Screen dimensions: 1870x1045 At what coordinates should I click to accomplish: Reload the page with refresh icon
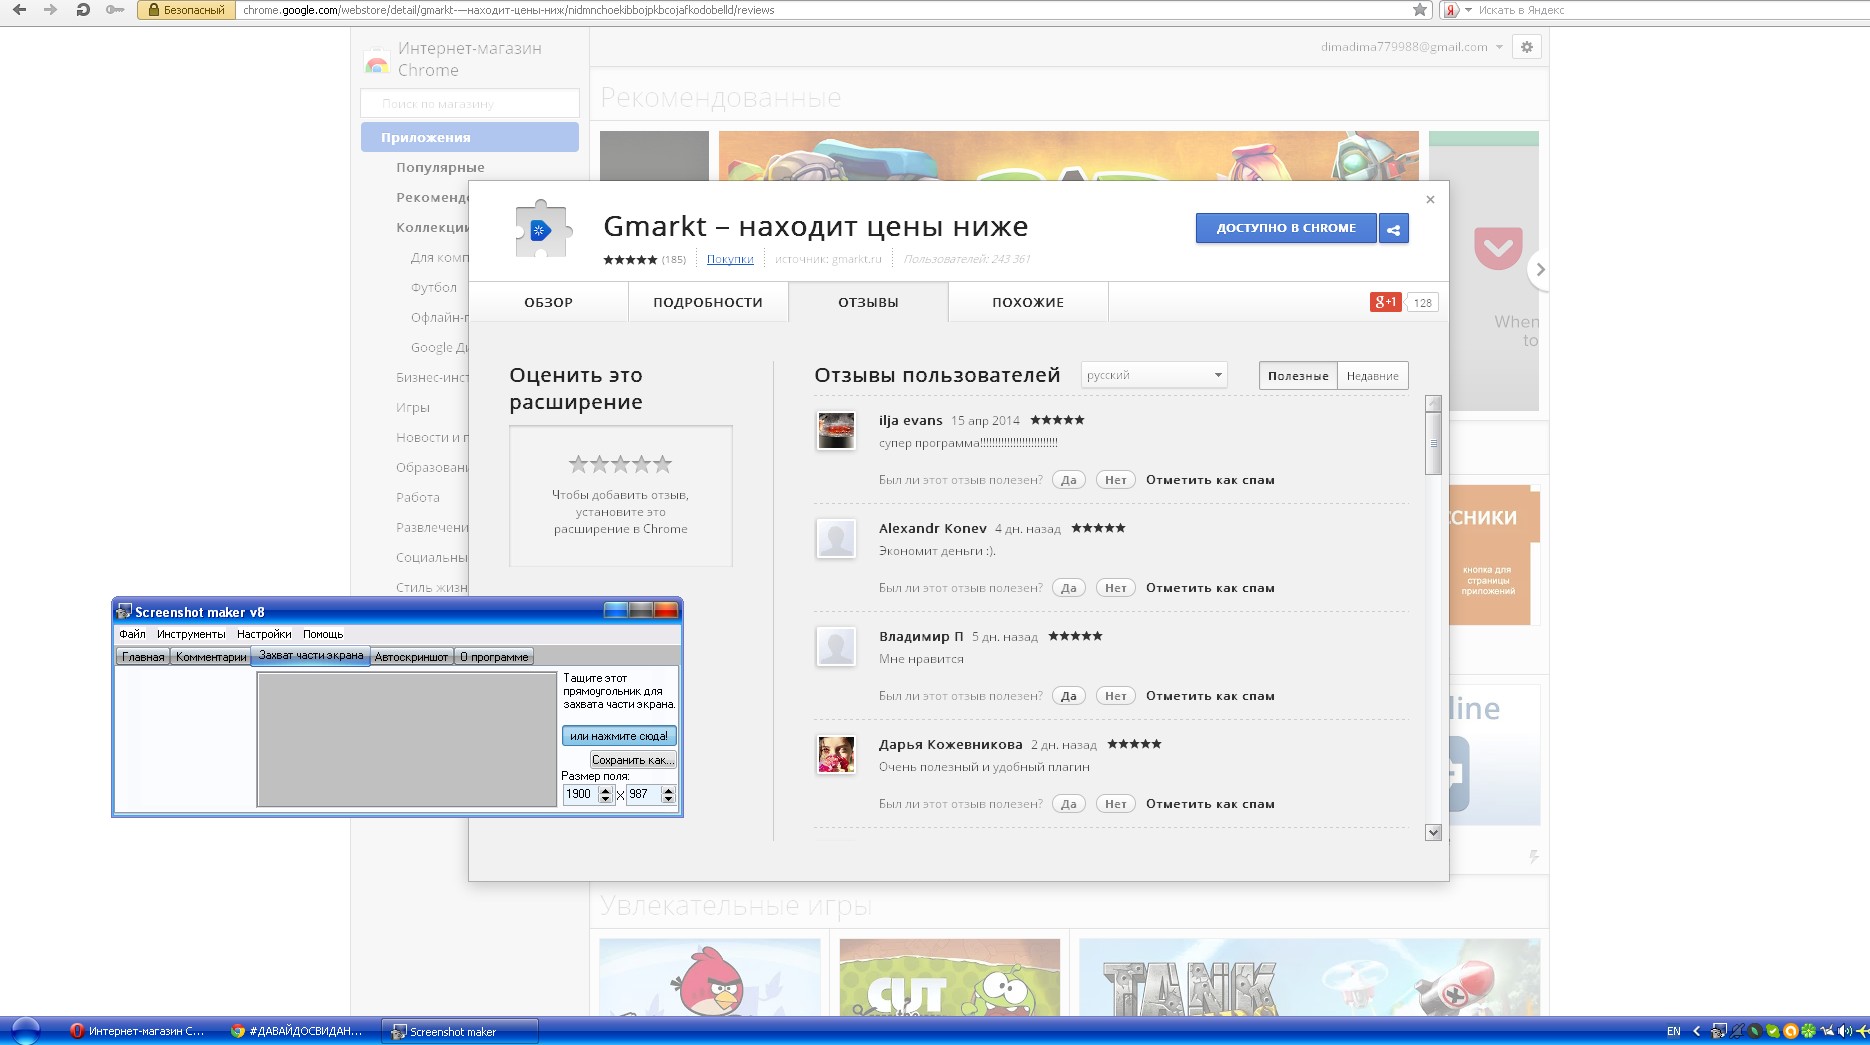coord(83,10)
